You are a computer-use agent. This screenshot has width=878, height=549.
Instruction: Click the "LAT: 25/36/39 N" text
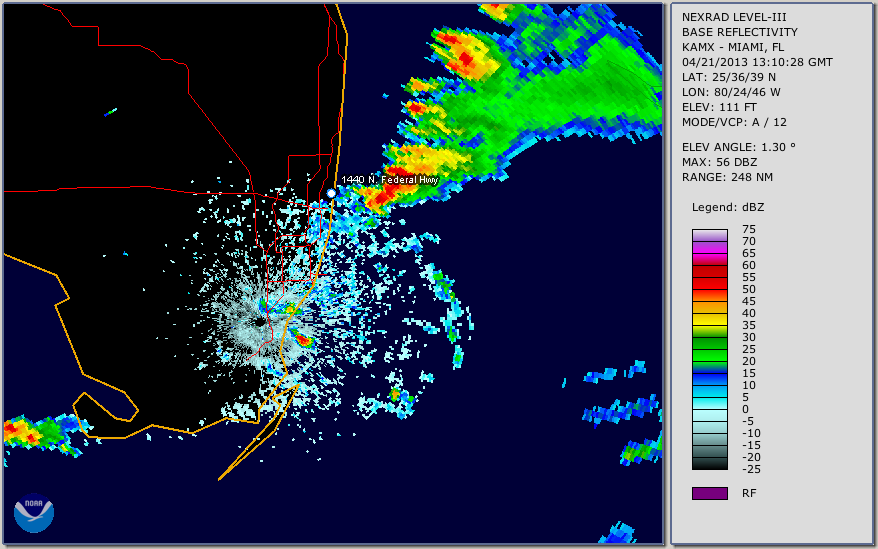[728, 77]
